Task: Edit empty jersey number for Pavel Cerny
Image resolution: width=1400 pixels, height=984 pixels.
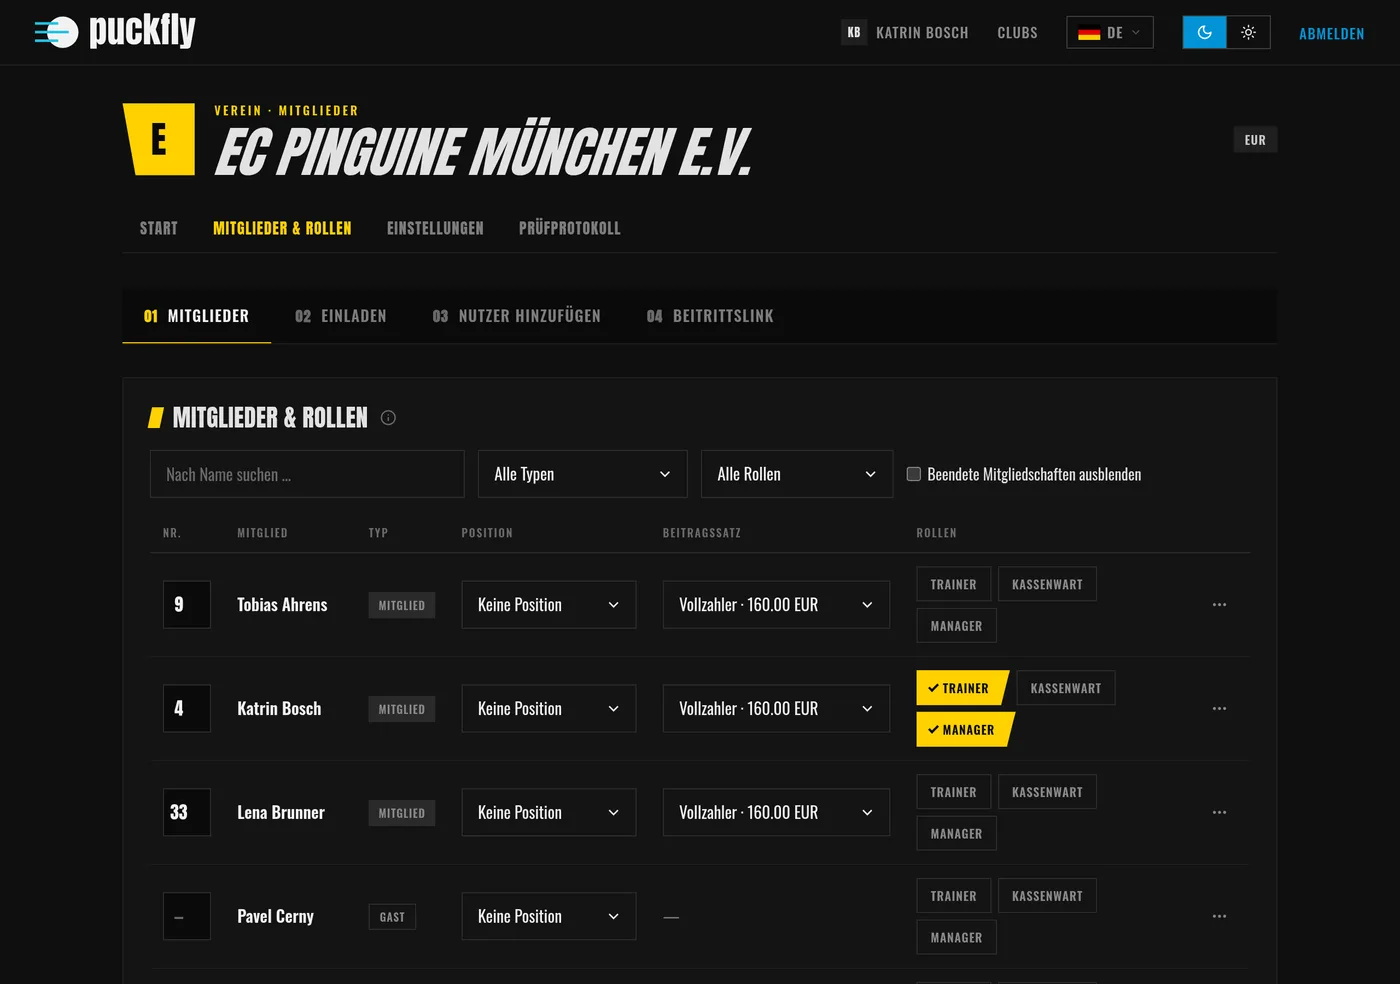Action: (187, 917)
